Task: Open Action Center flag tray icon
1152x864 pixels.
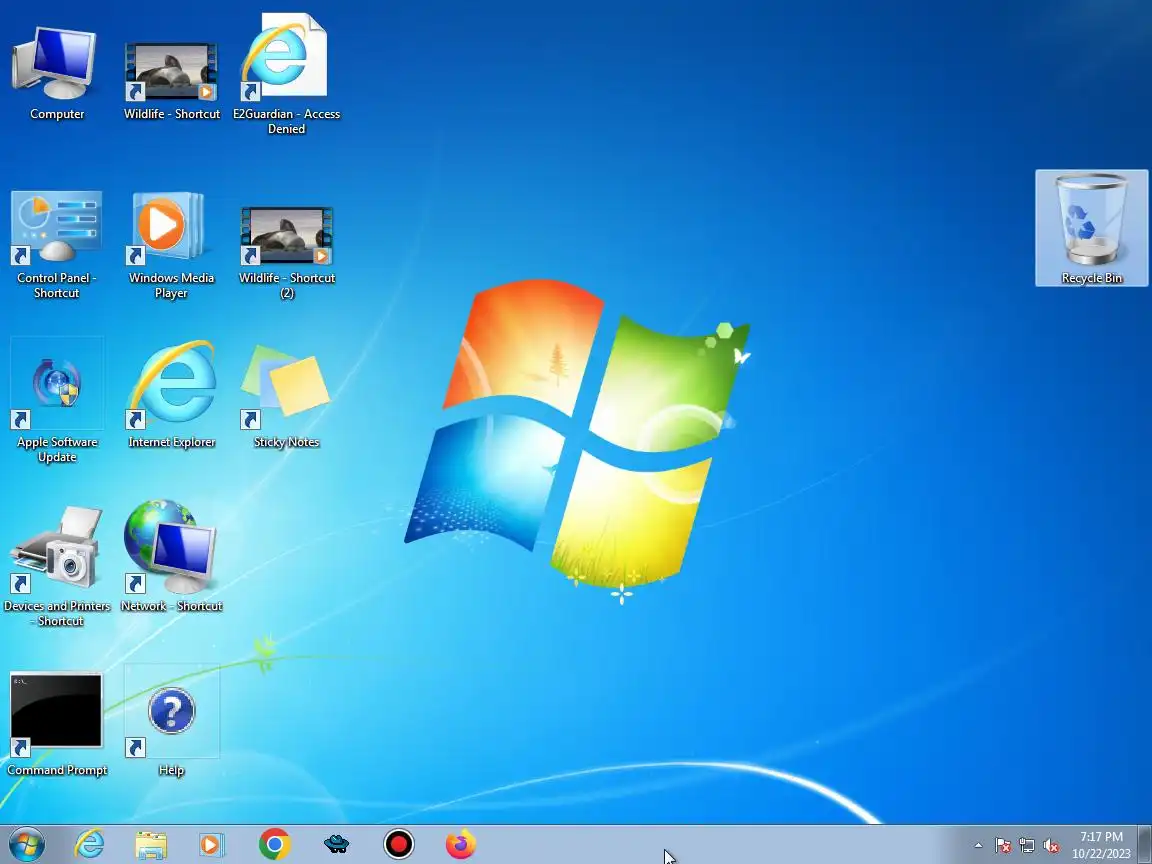Action: coord(1003,846)
